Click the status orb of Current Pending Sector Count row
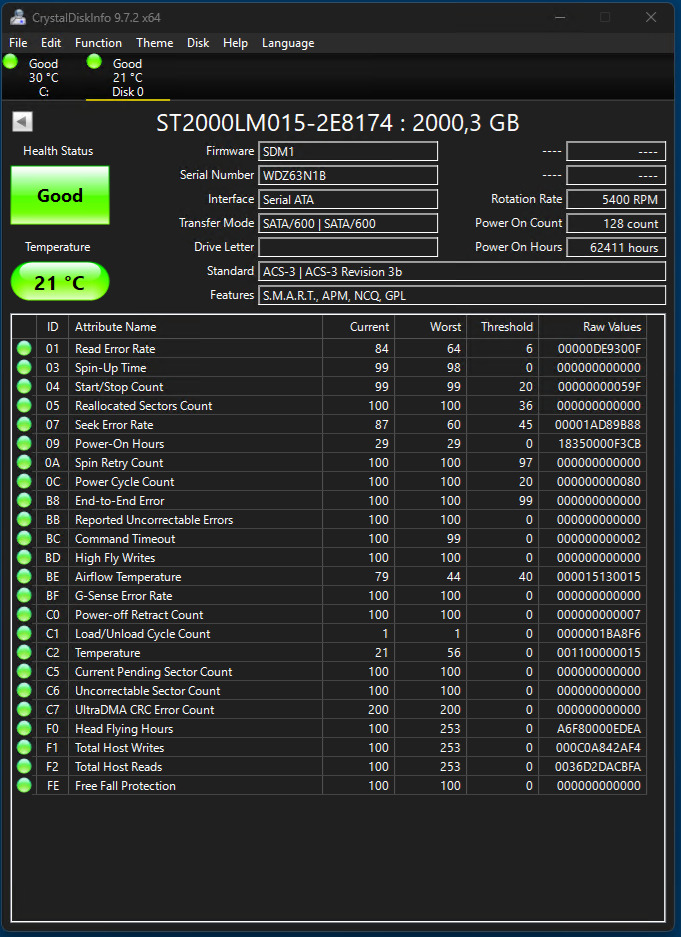 click(24, 672)
